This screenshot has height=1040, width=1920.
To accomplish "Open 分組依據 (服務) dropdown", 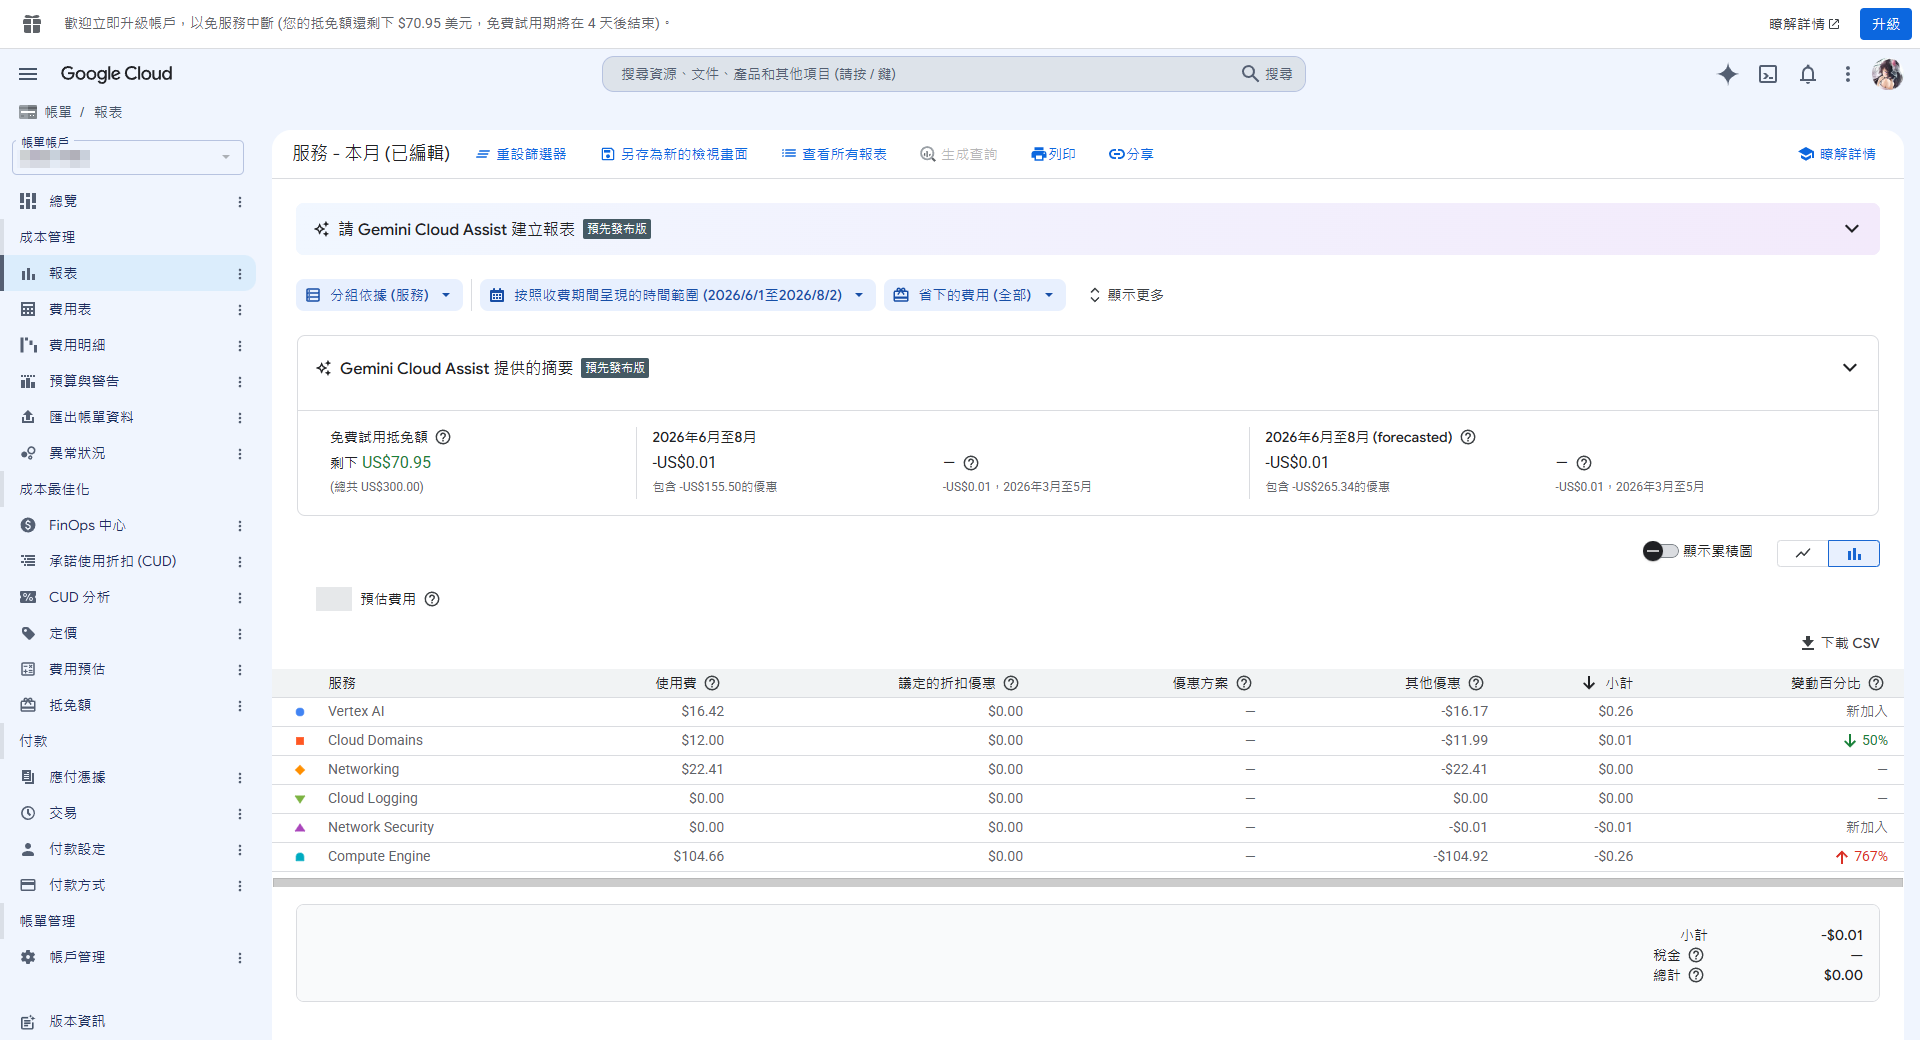I will coord(379,295).
